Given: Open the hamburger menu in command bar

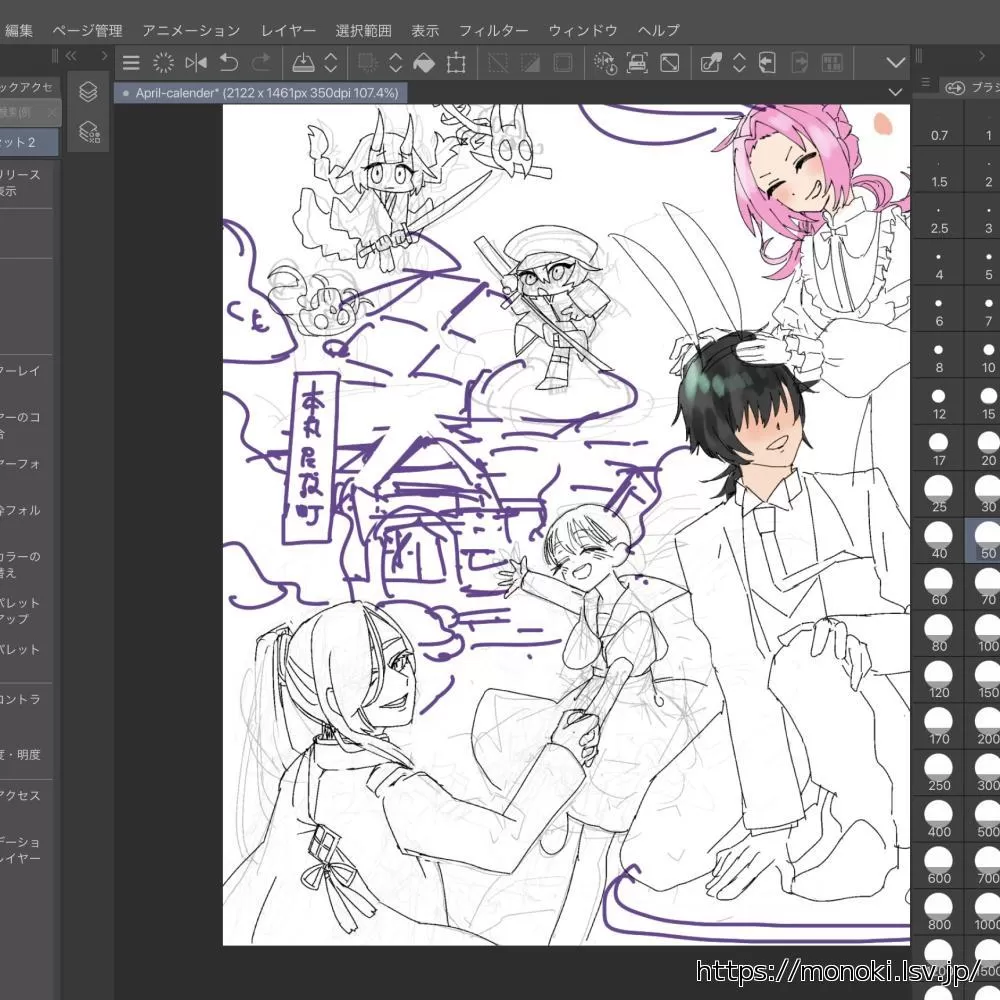Looking at the screenshot, I should pos(131,63).
